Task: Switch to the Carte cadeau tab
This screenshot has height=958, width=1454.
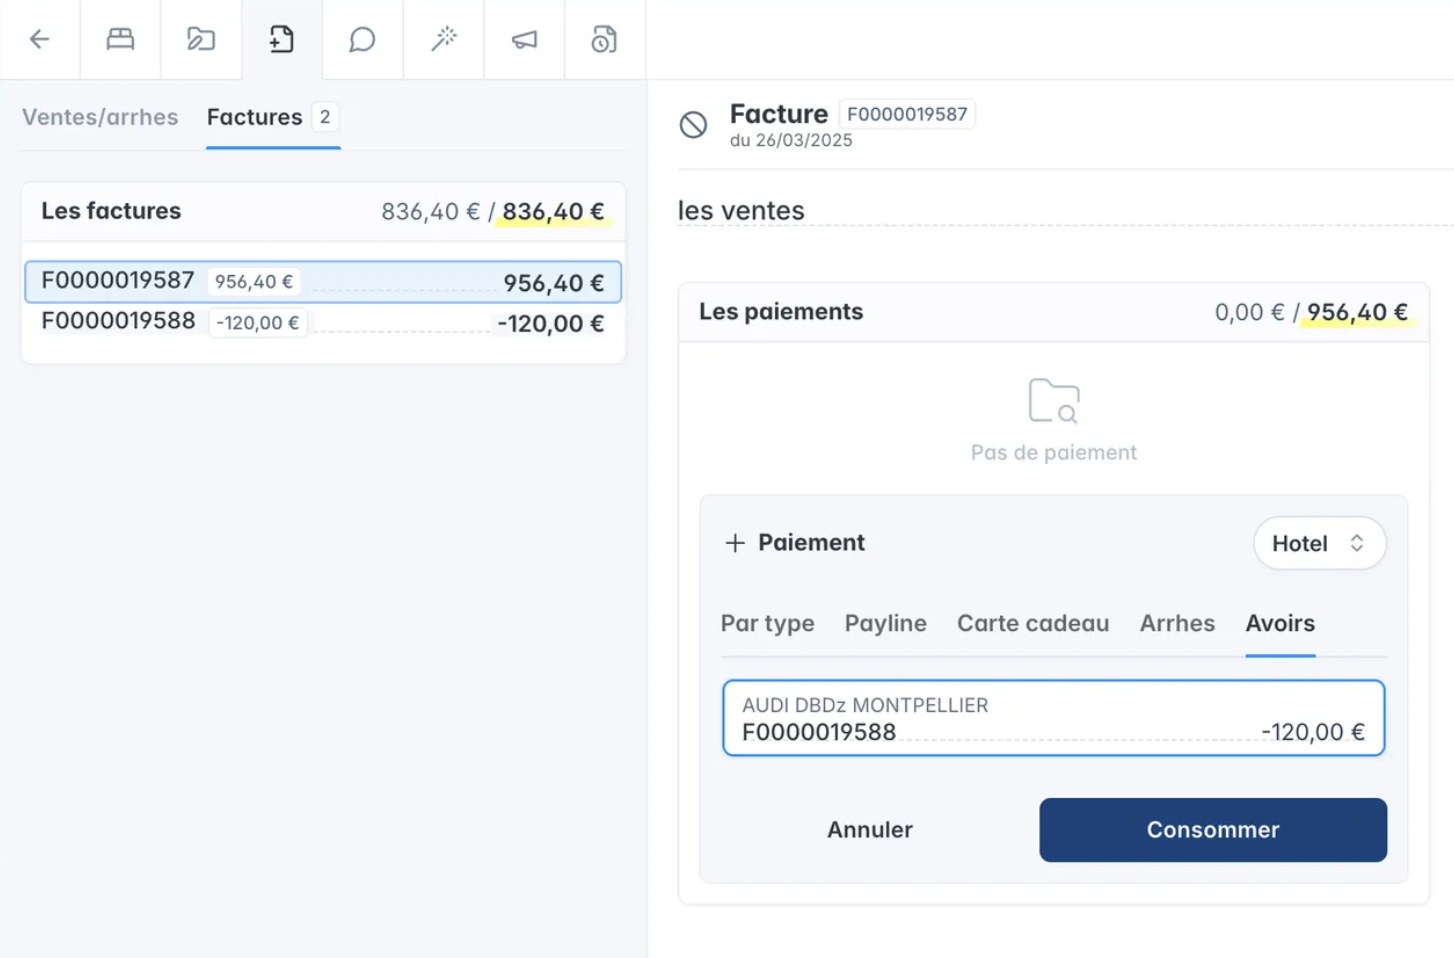Action: pos(1033,623)
